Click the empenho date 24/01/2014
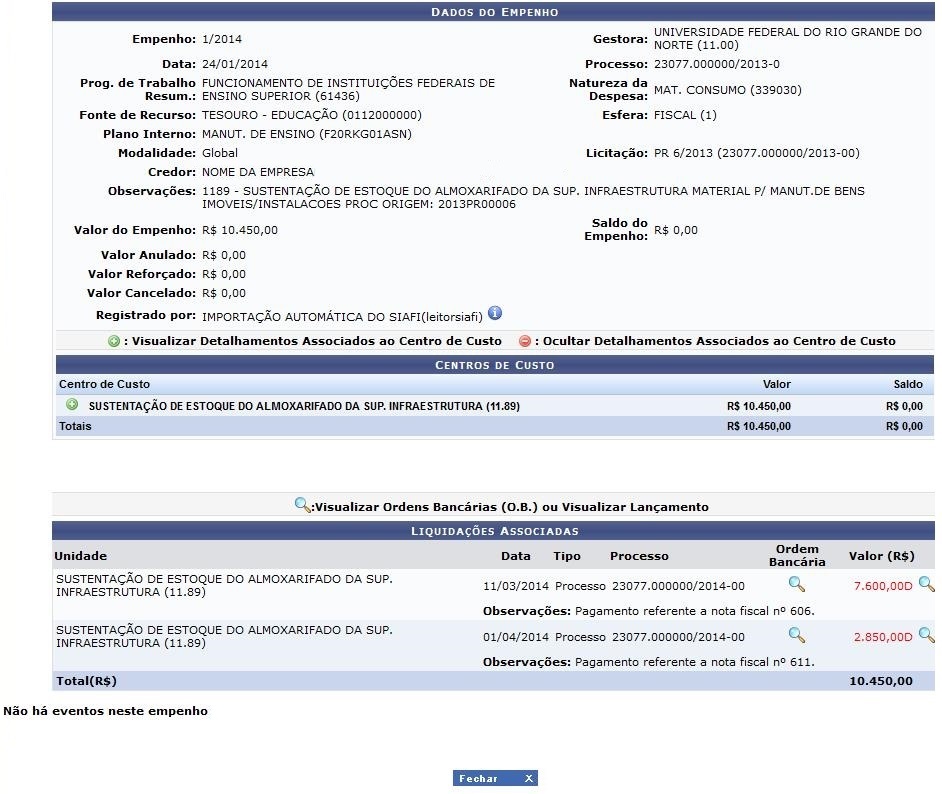 235,64
